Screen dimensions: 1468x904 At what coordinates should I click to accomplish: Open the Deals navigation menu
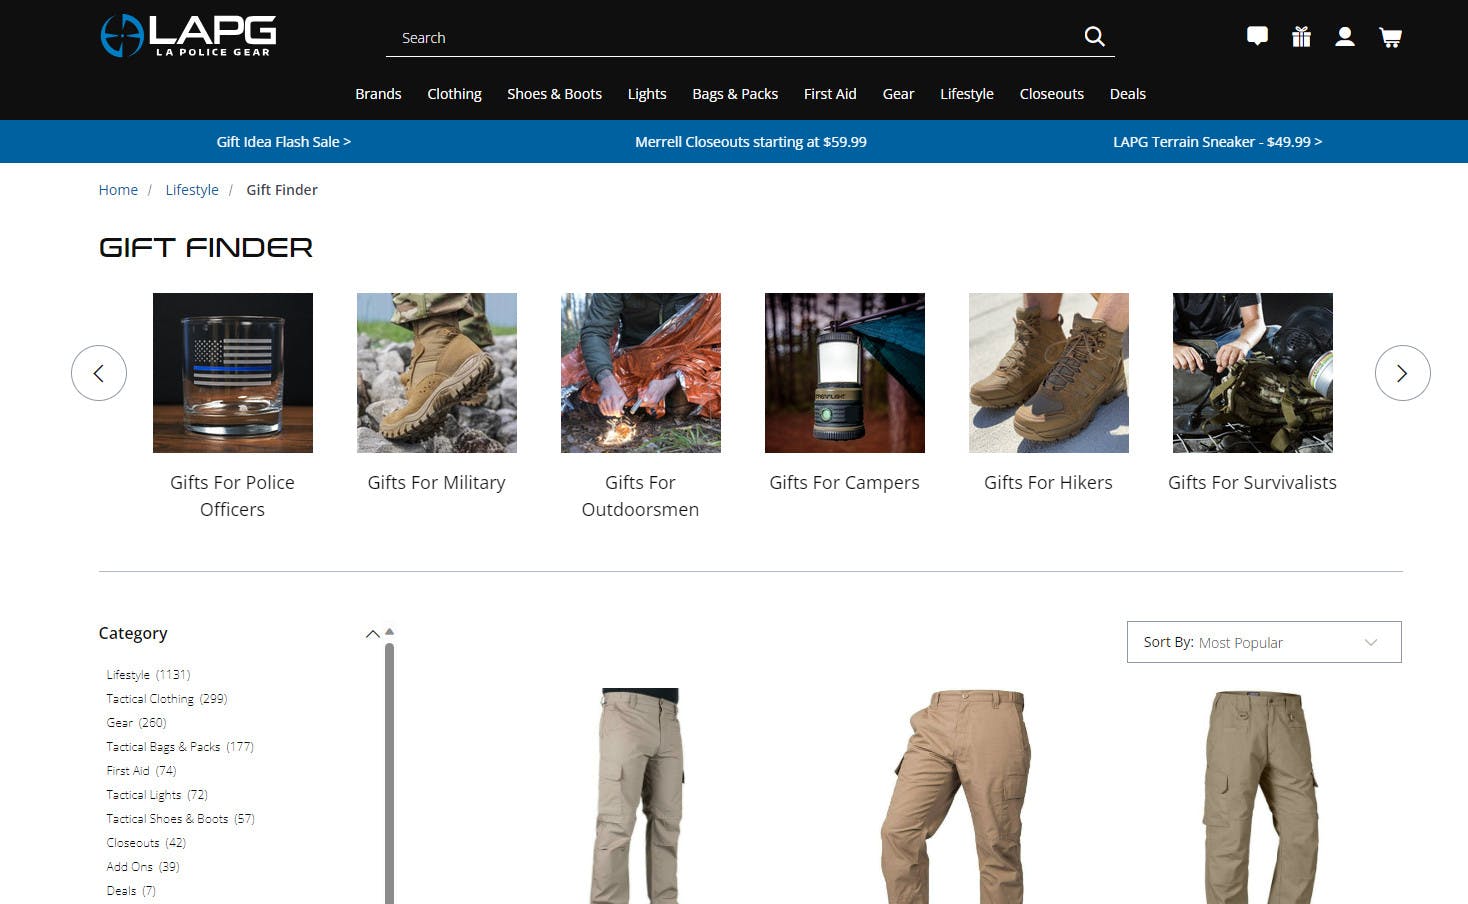coord(1127,93)
